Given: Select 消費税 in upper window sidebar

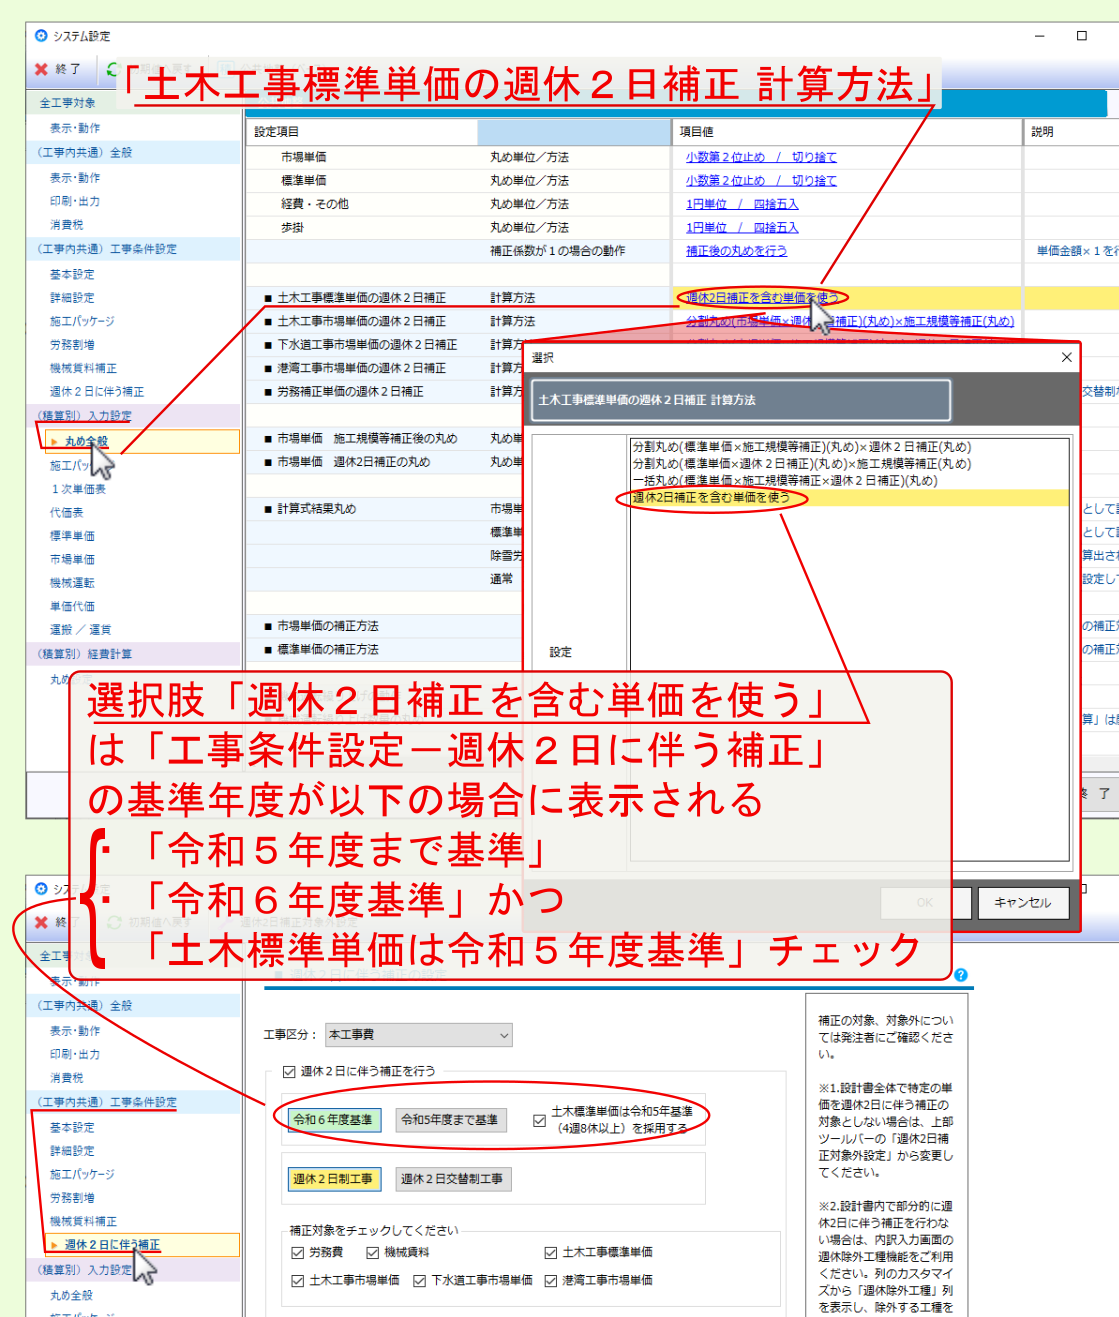Looking at the screenshot, I should pos(67,225).
